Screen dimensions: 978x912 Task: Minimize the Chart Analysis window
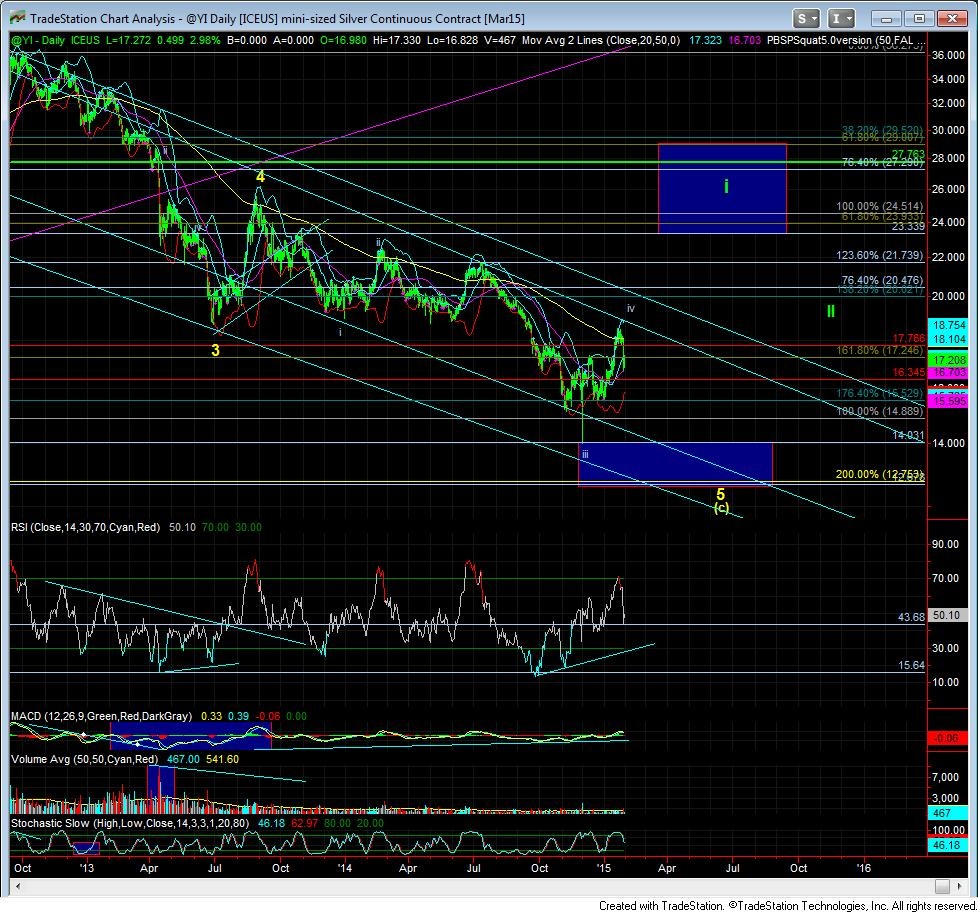pyautogui.click(x=888, y=18)
